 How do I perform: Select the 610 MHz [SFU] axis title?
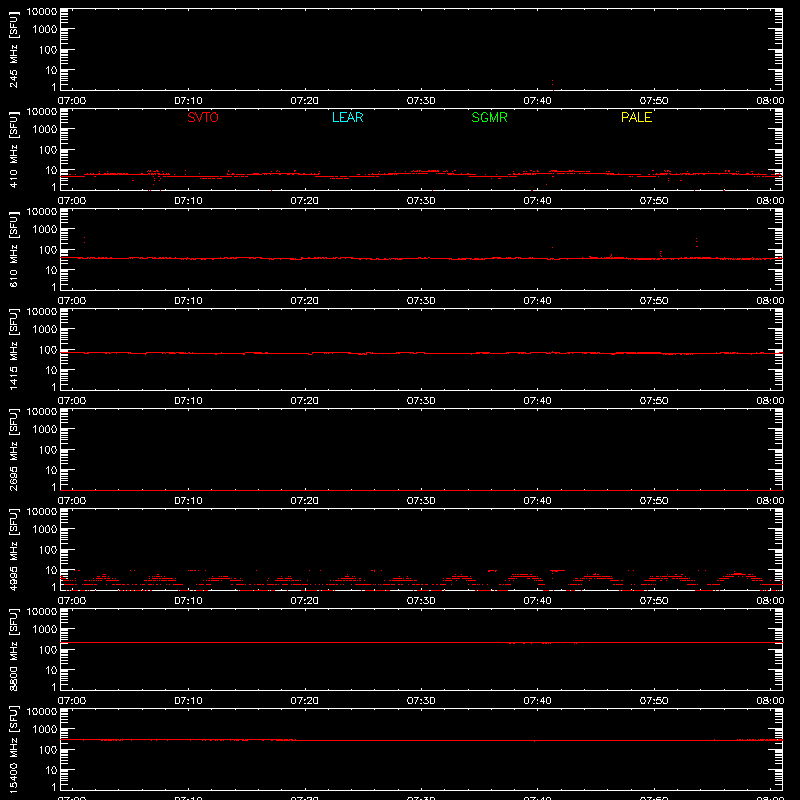13,249
